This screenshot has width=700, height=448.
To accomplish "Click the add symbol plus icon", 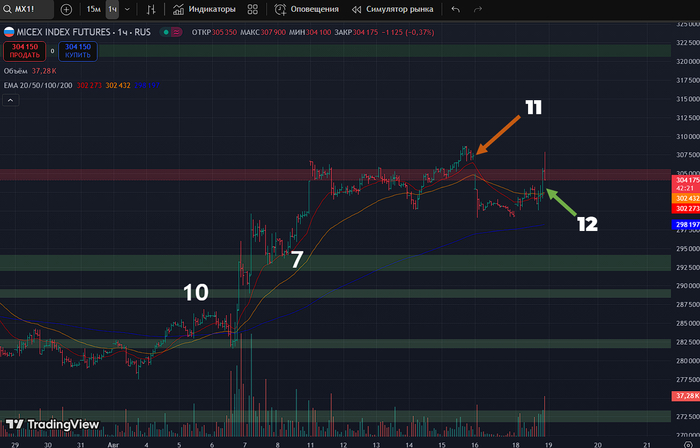I will [x=66, y=9].
